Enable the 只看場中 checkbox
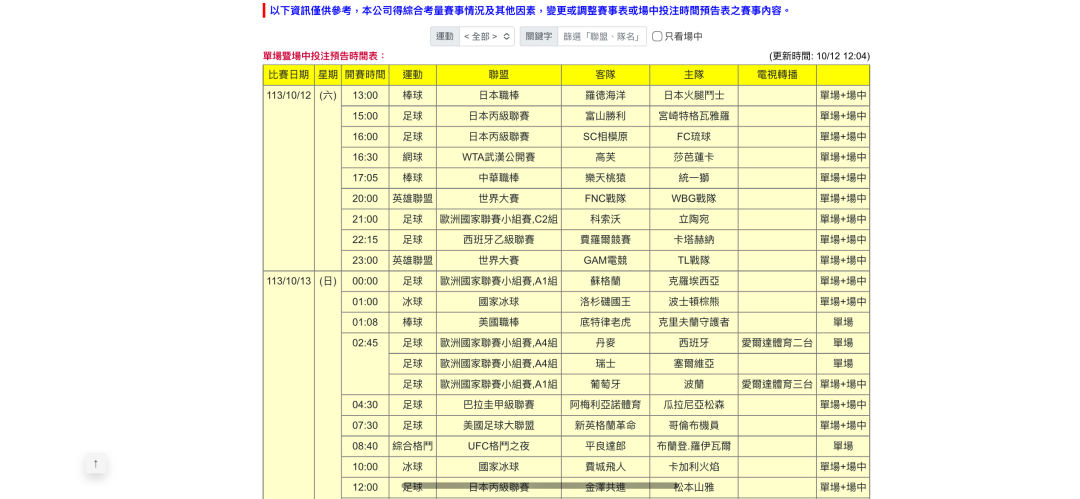 (x=657, y=37)
